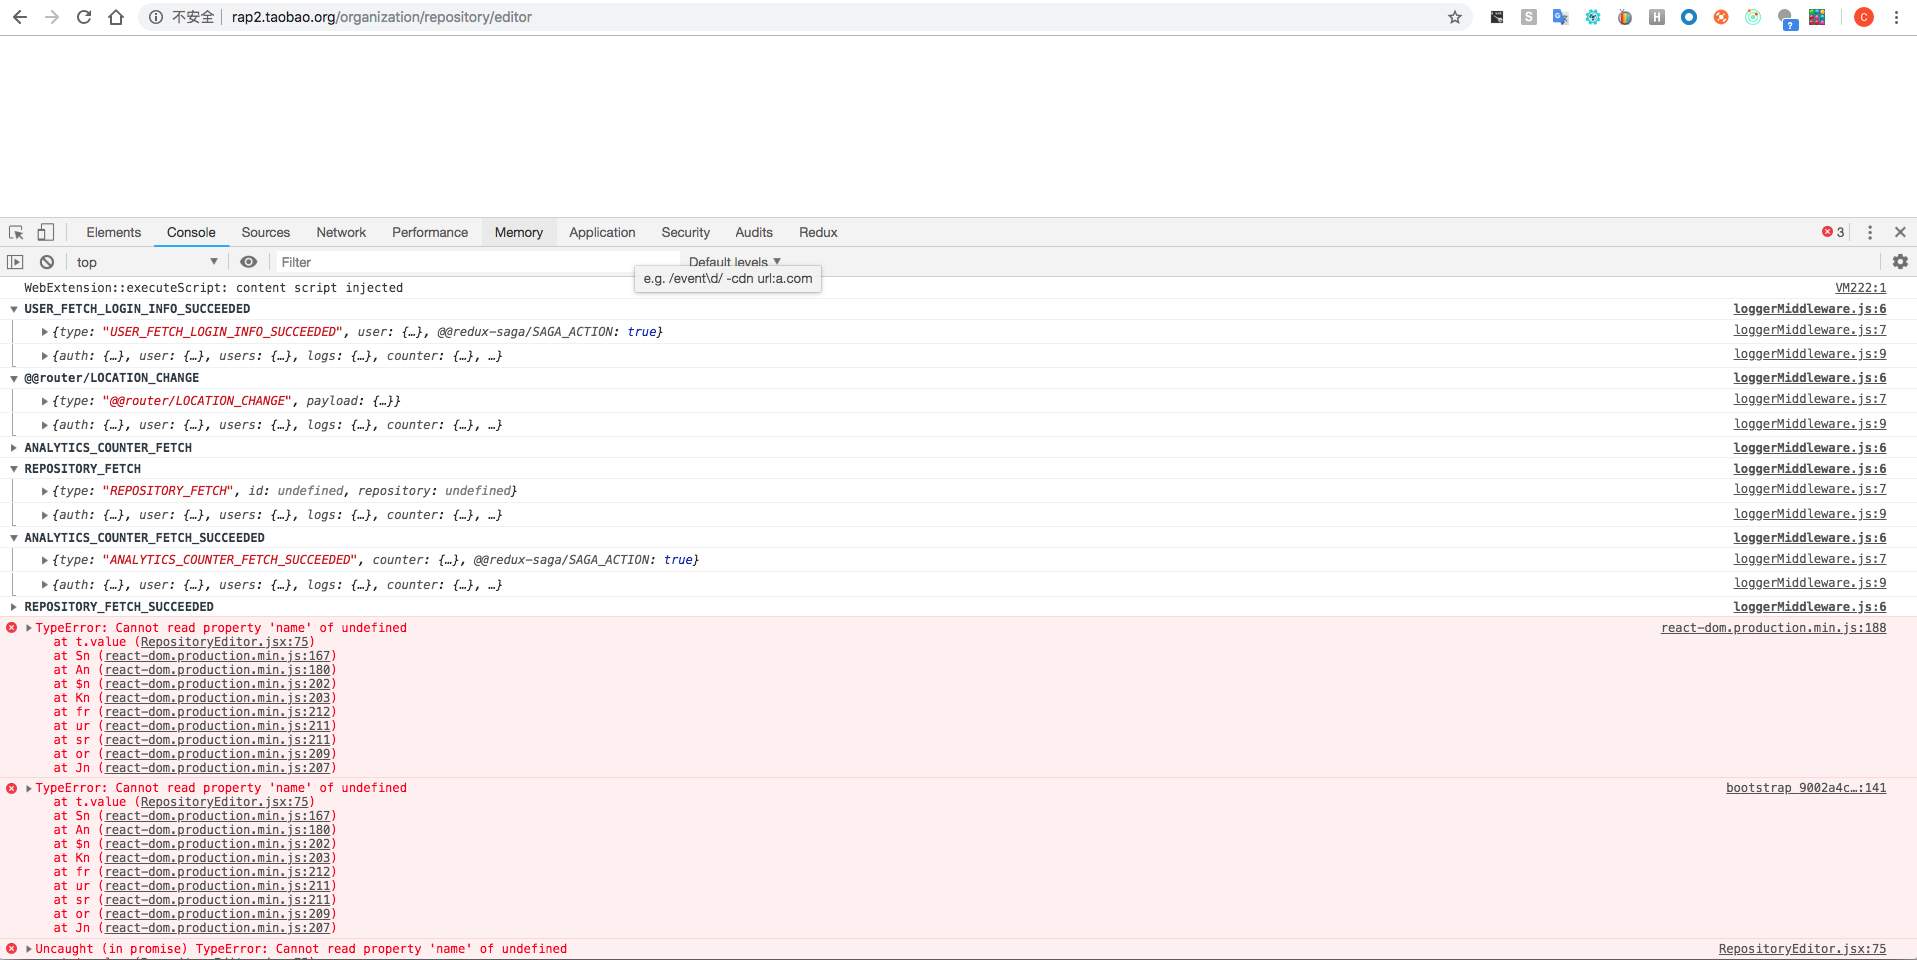Open loggerMiddleware.js:7 link for REPOSITORY_FETCH action

click(1810, 489)
